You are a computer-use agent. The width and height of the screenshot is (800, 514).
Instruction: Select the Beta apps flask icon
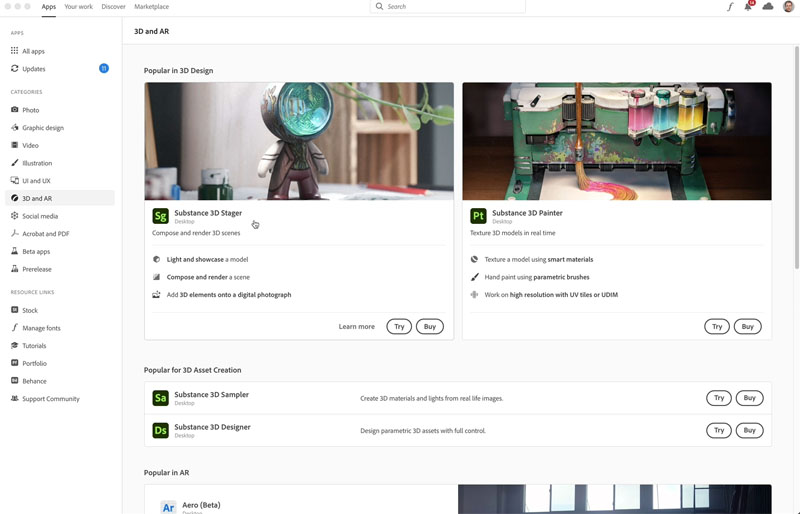[14, 251]
